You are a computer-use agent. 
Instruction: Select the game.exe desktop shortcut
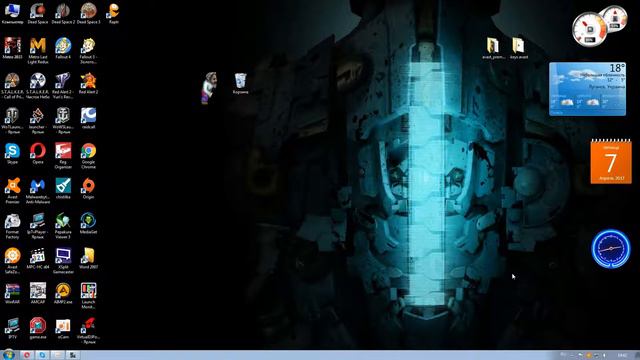click(x=38, y=329)
